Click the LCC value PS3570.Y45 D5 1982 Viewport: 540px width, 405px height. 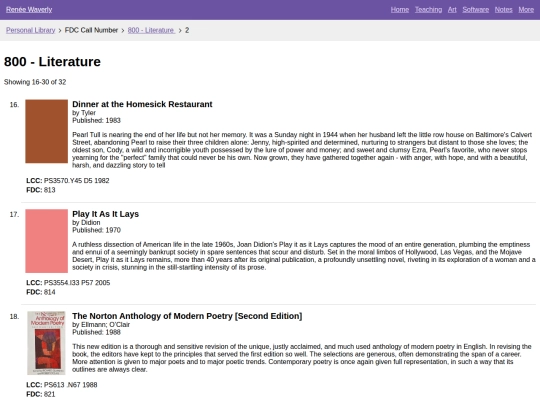coord(76,181)
